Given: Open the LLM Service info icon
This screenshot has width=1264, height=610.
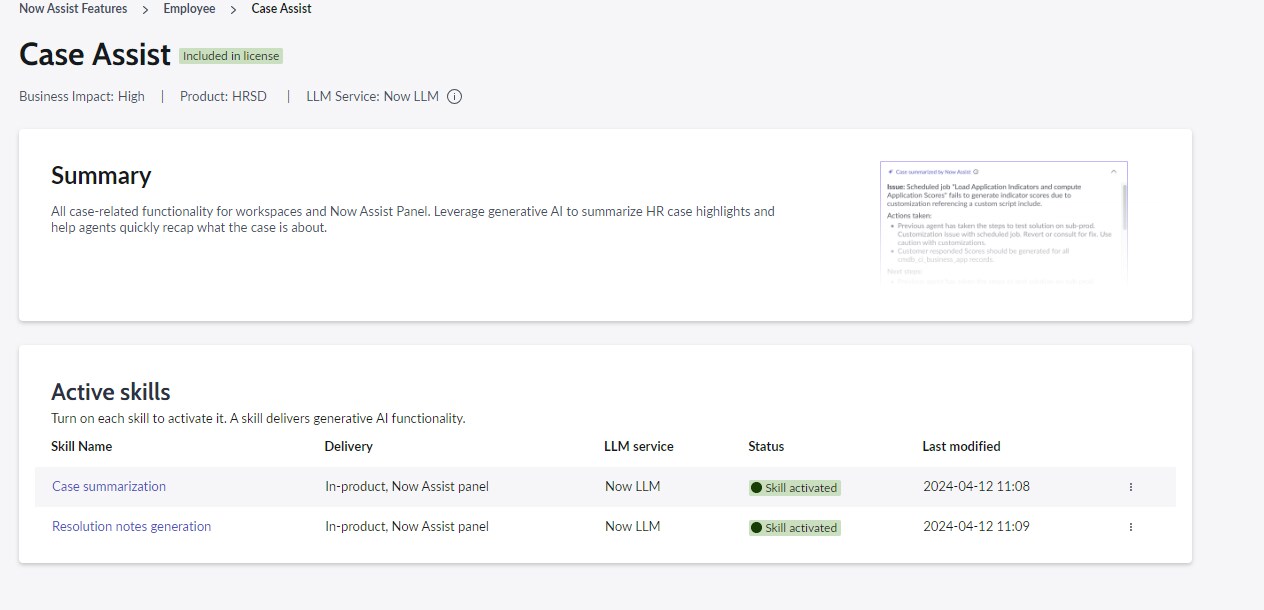Looking at the screenshot, I should coord(454,97).
